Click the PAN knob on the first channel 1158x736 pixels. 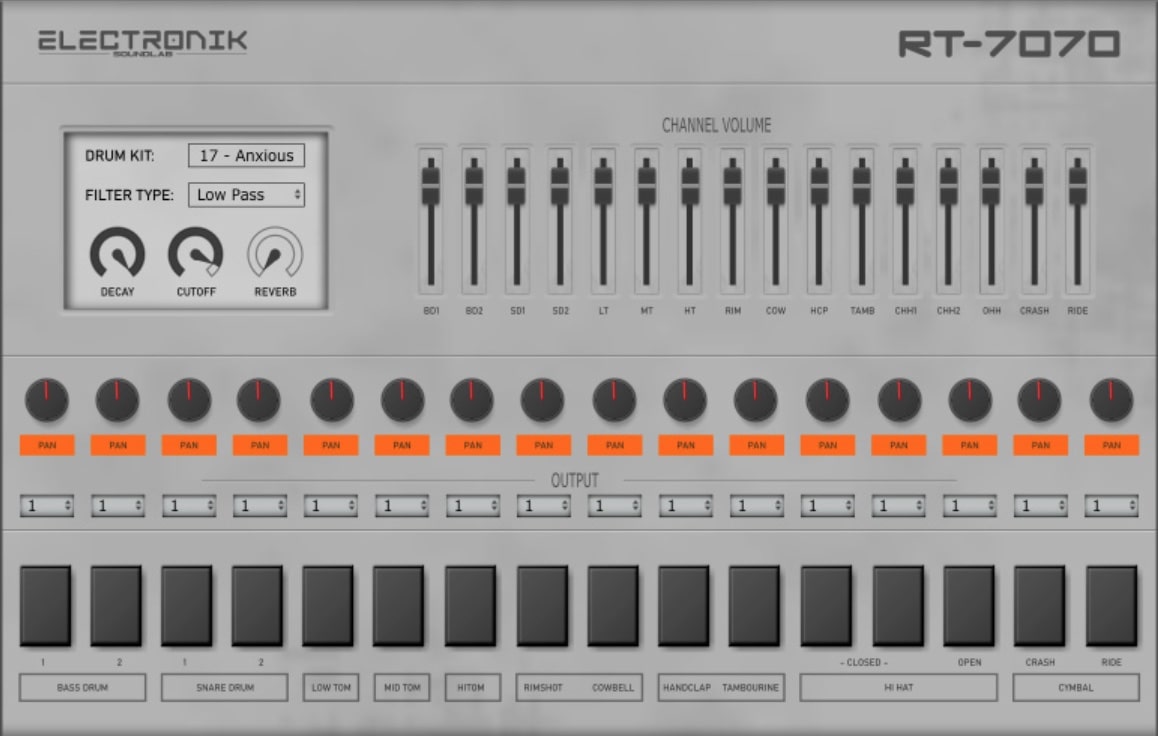point(45,398)
